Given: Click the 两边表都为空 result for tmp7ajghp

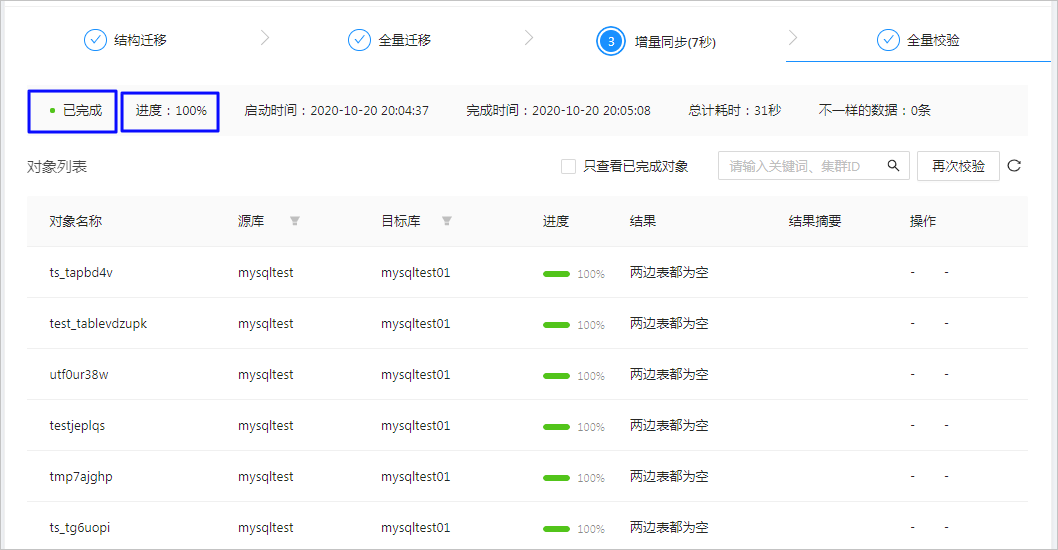Looking at the screenshot, I should [x=669, y=476].
